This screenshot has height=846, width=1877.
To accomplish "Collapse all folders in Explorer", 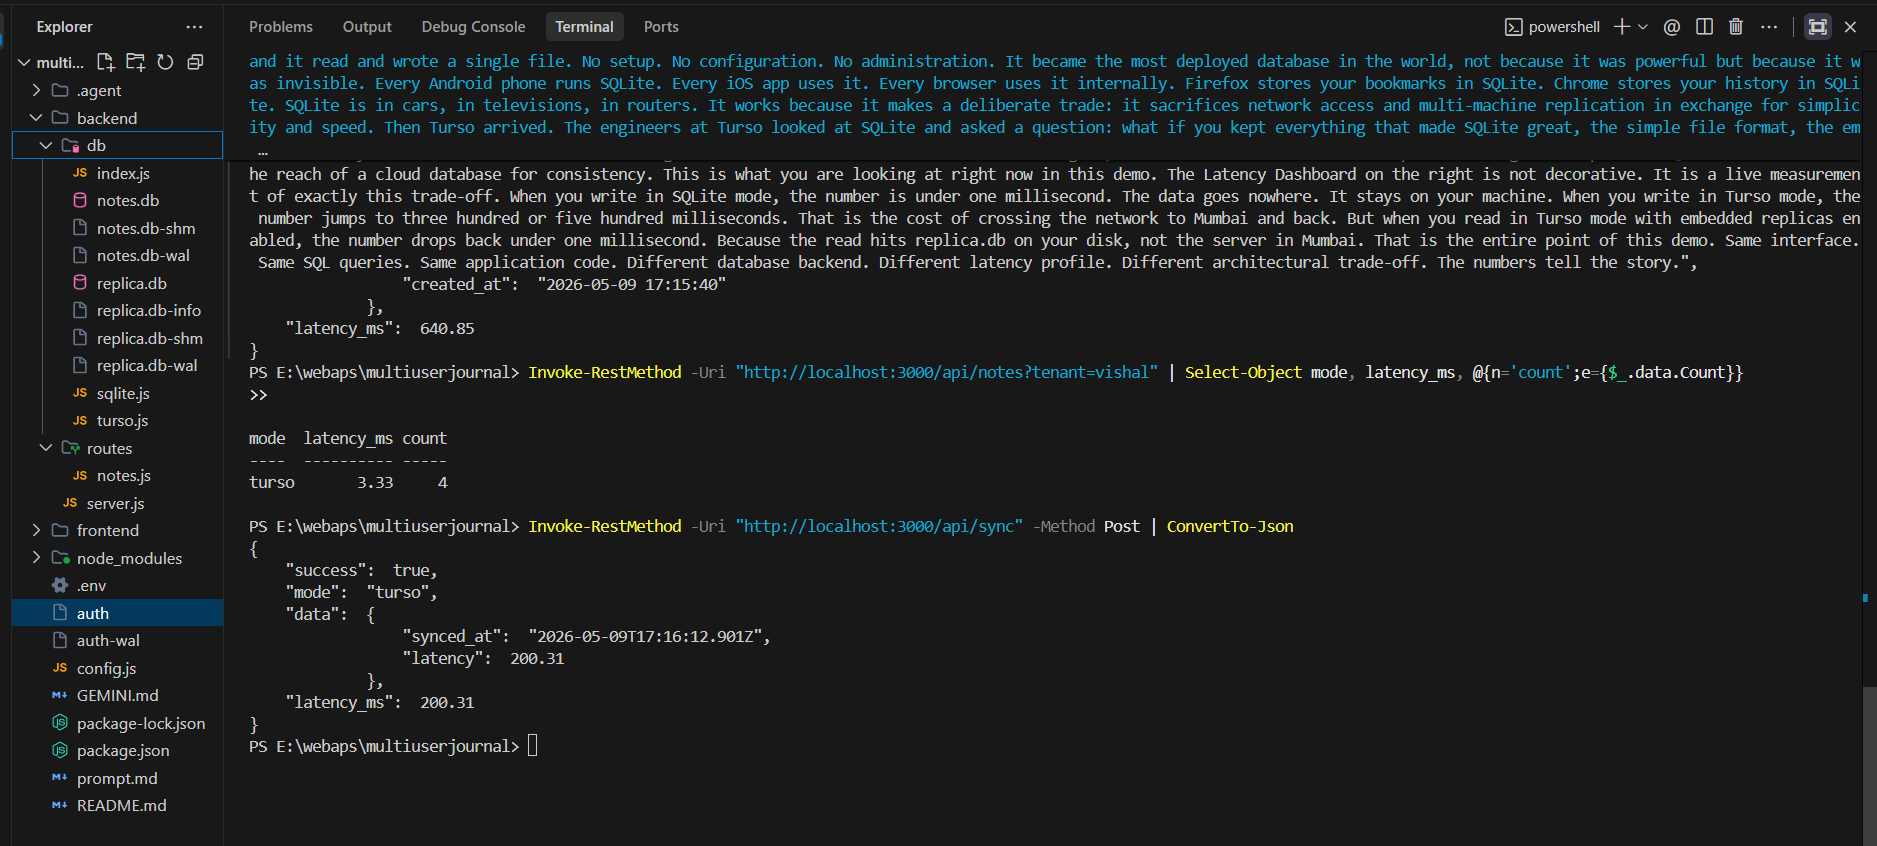I will pyautogui.click(x=195, y=62).
